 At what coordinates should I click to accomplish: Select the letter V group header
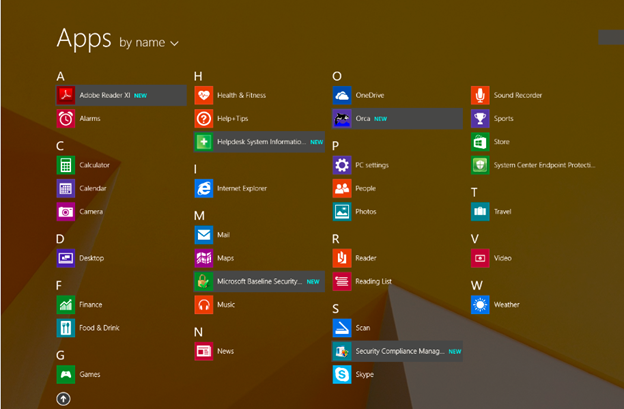tap(474, 239)
